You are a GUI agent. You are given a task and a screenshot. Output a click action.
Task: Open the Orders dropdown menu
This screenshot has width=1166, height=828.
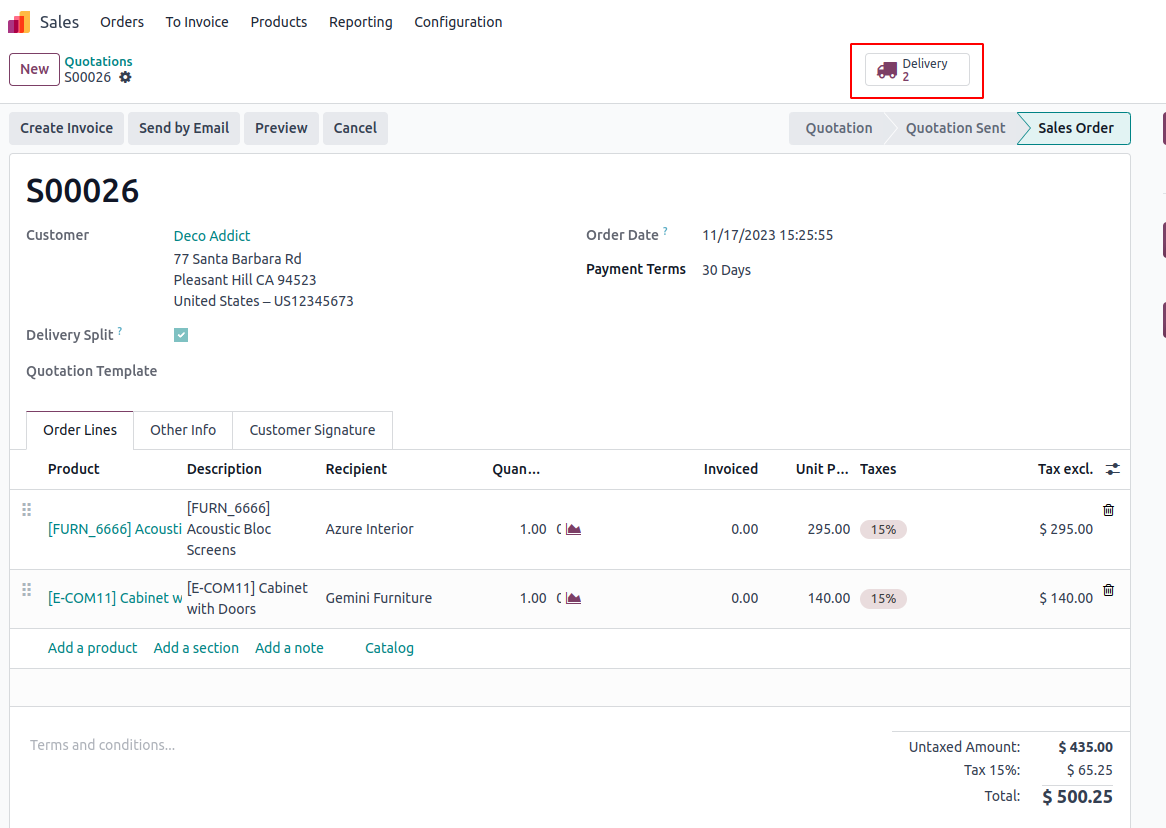122,22
